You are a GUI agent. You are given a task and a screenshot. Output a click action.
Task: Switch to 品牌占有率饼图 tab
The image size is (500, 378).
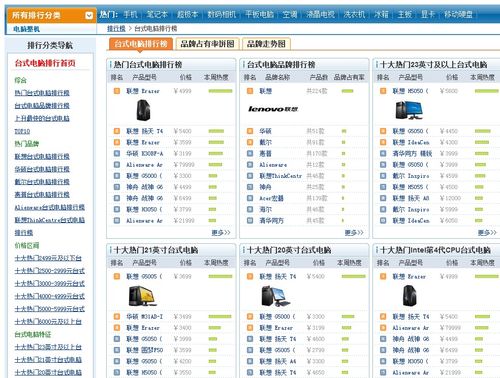207,44
